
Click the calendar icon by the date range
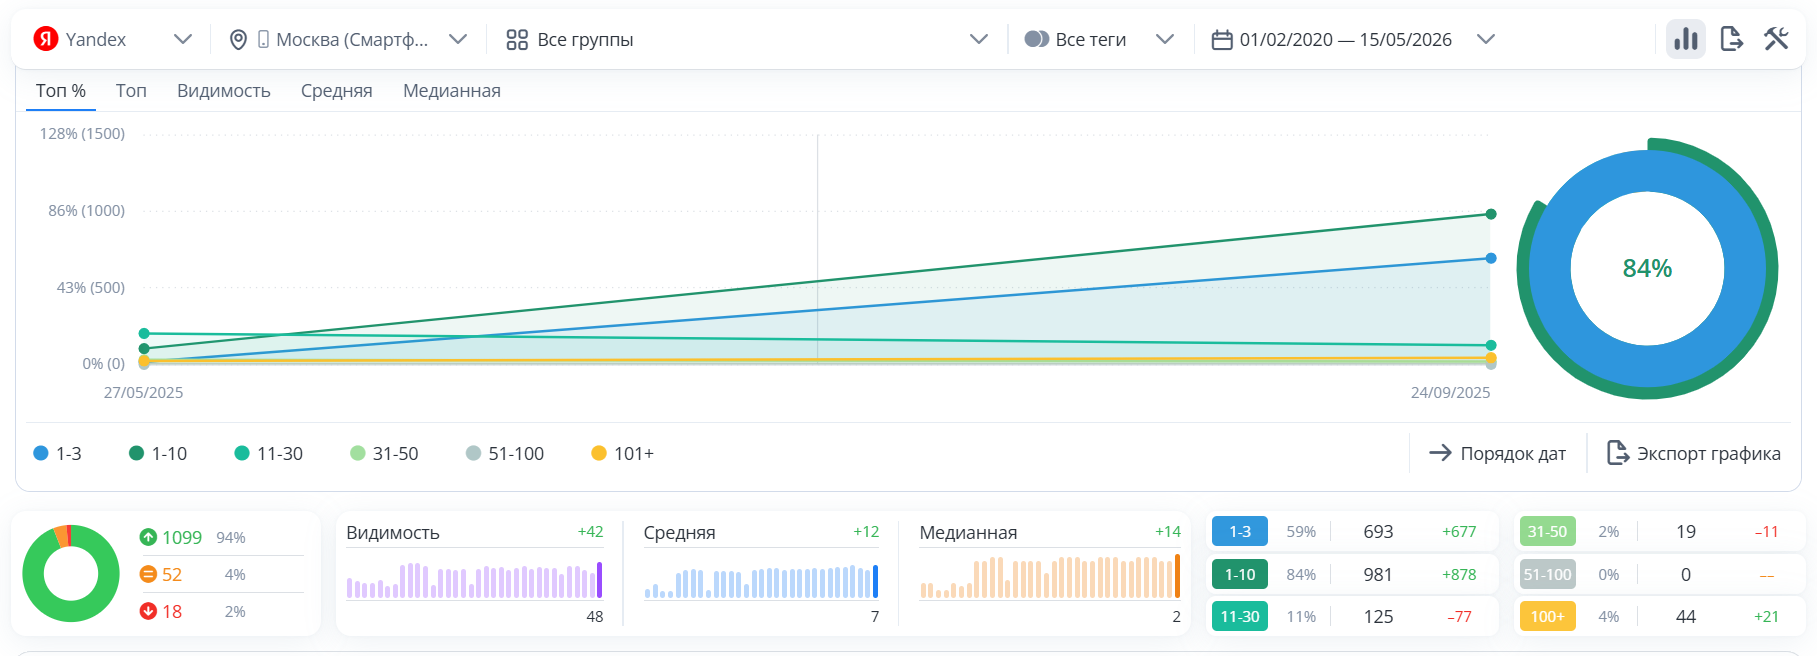pyautogui.click(x=1221, y=39)
